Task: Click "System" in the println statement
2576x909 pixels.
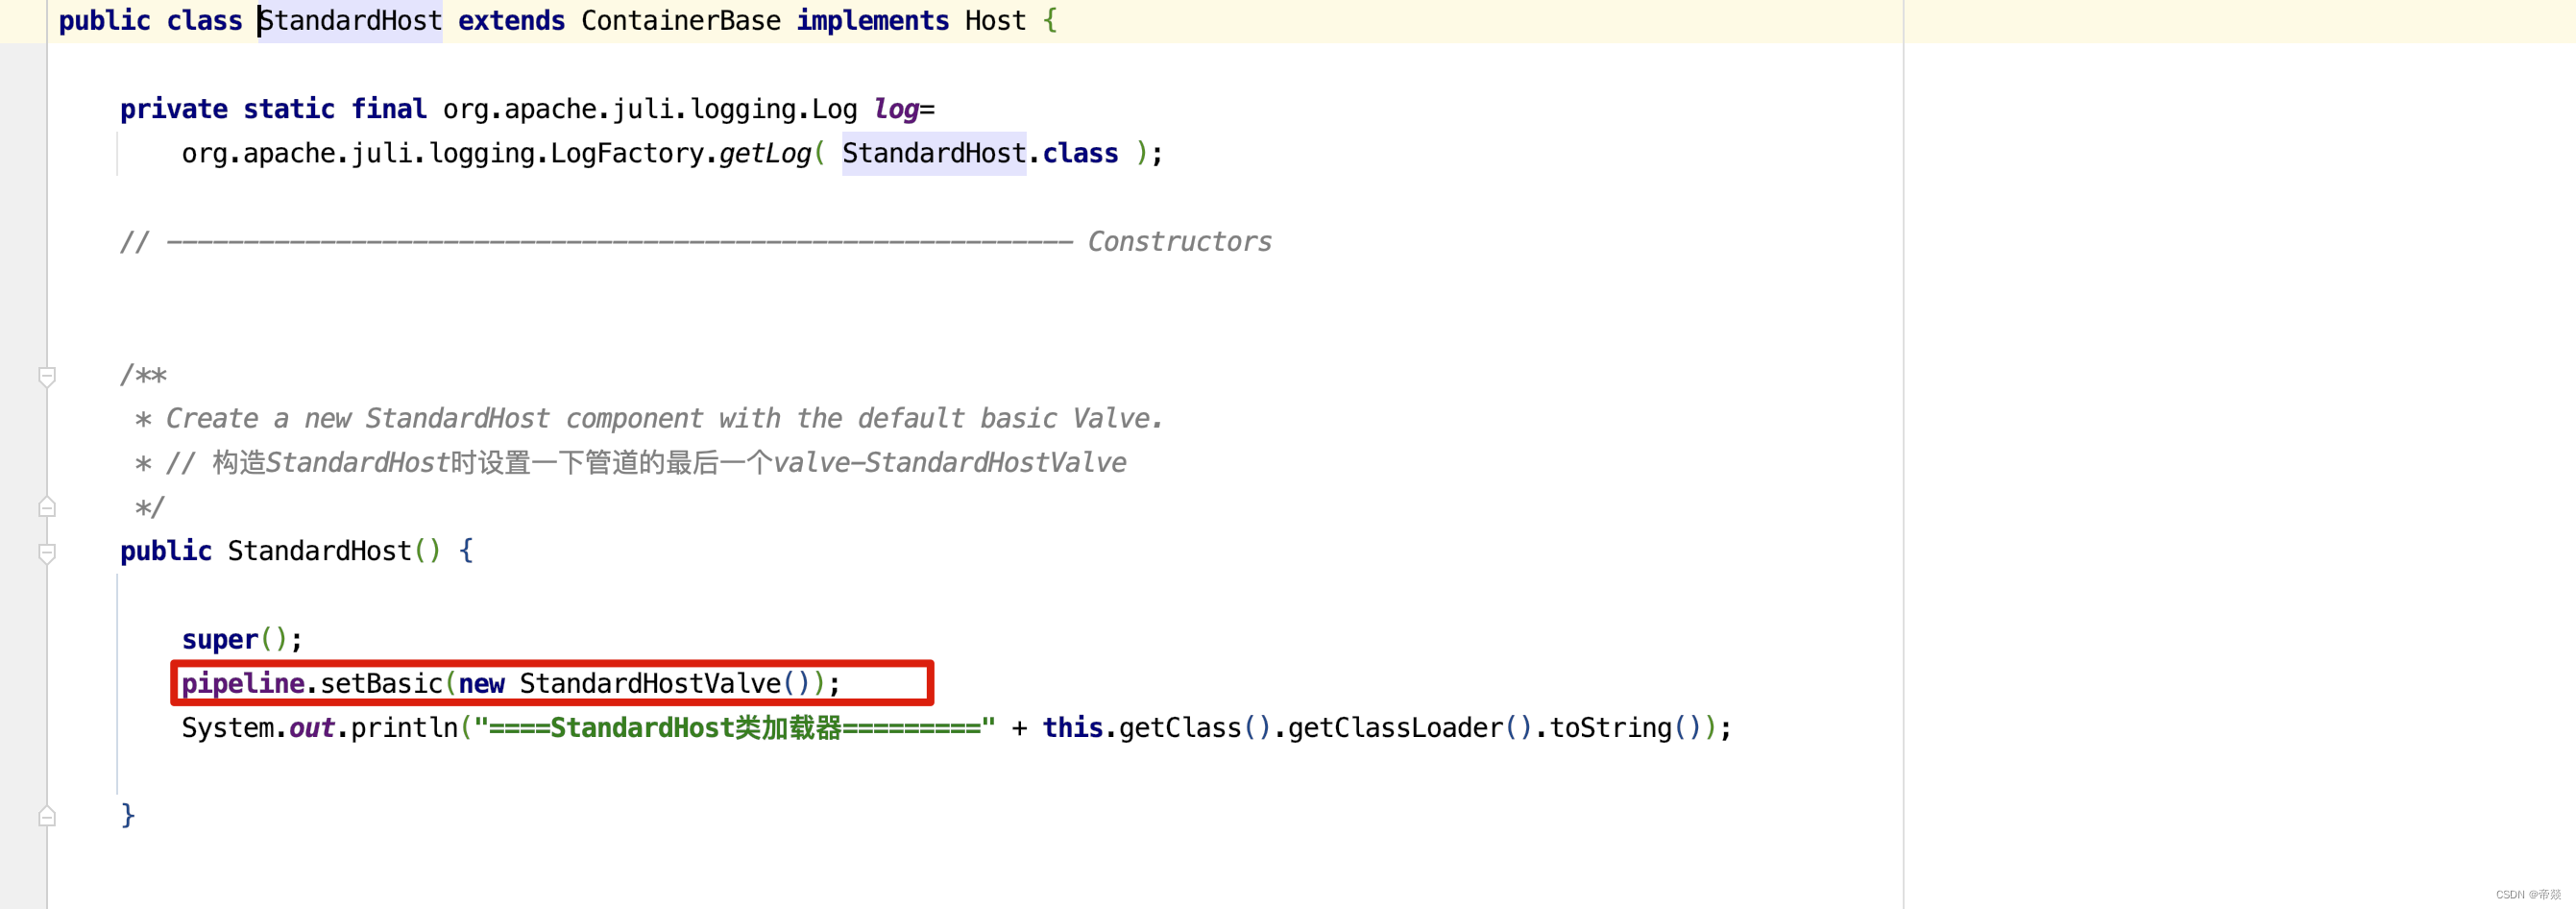Action: (x=227, y=727)
